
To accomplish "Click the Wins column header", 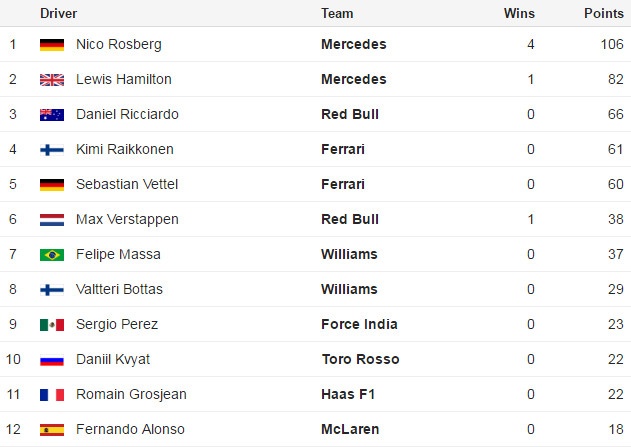I will tap(519, 14).
